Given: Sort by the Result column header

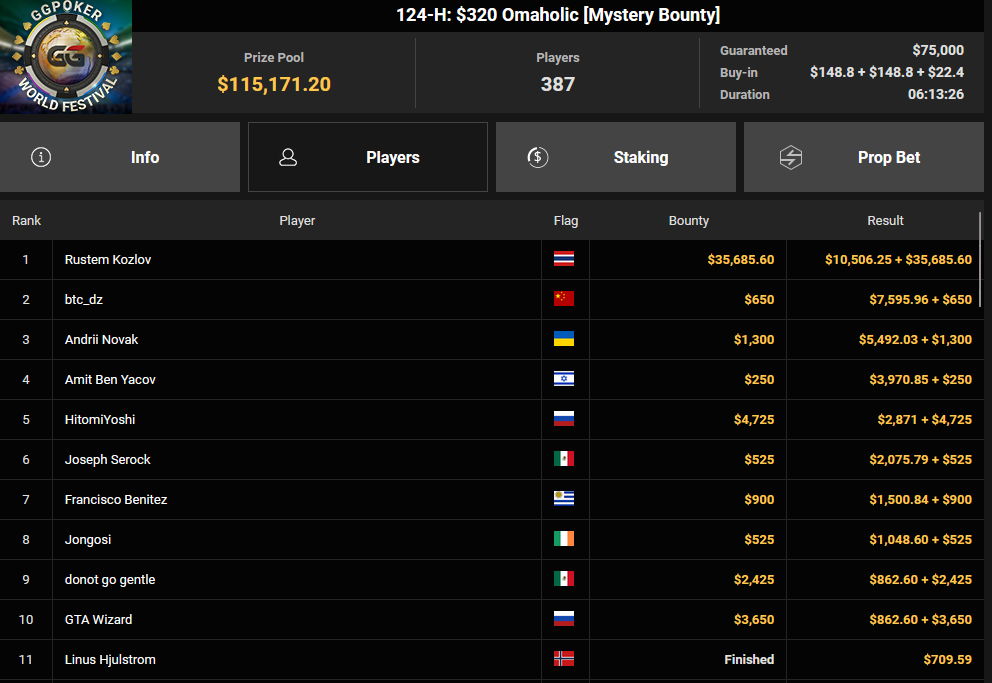Looking at the screenshot, I should pyautogui.click(x=885, y=220).
